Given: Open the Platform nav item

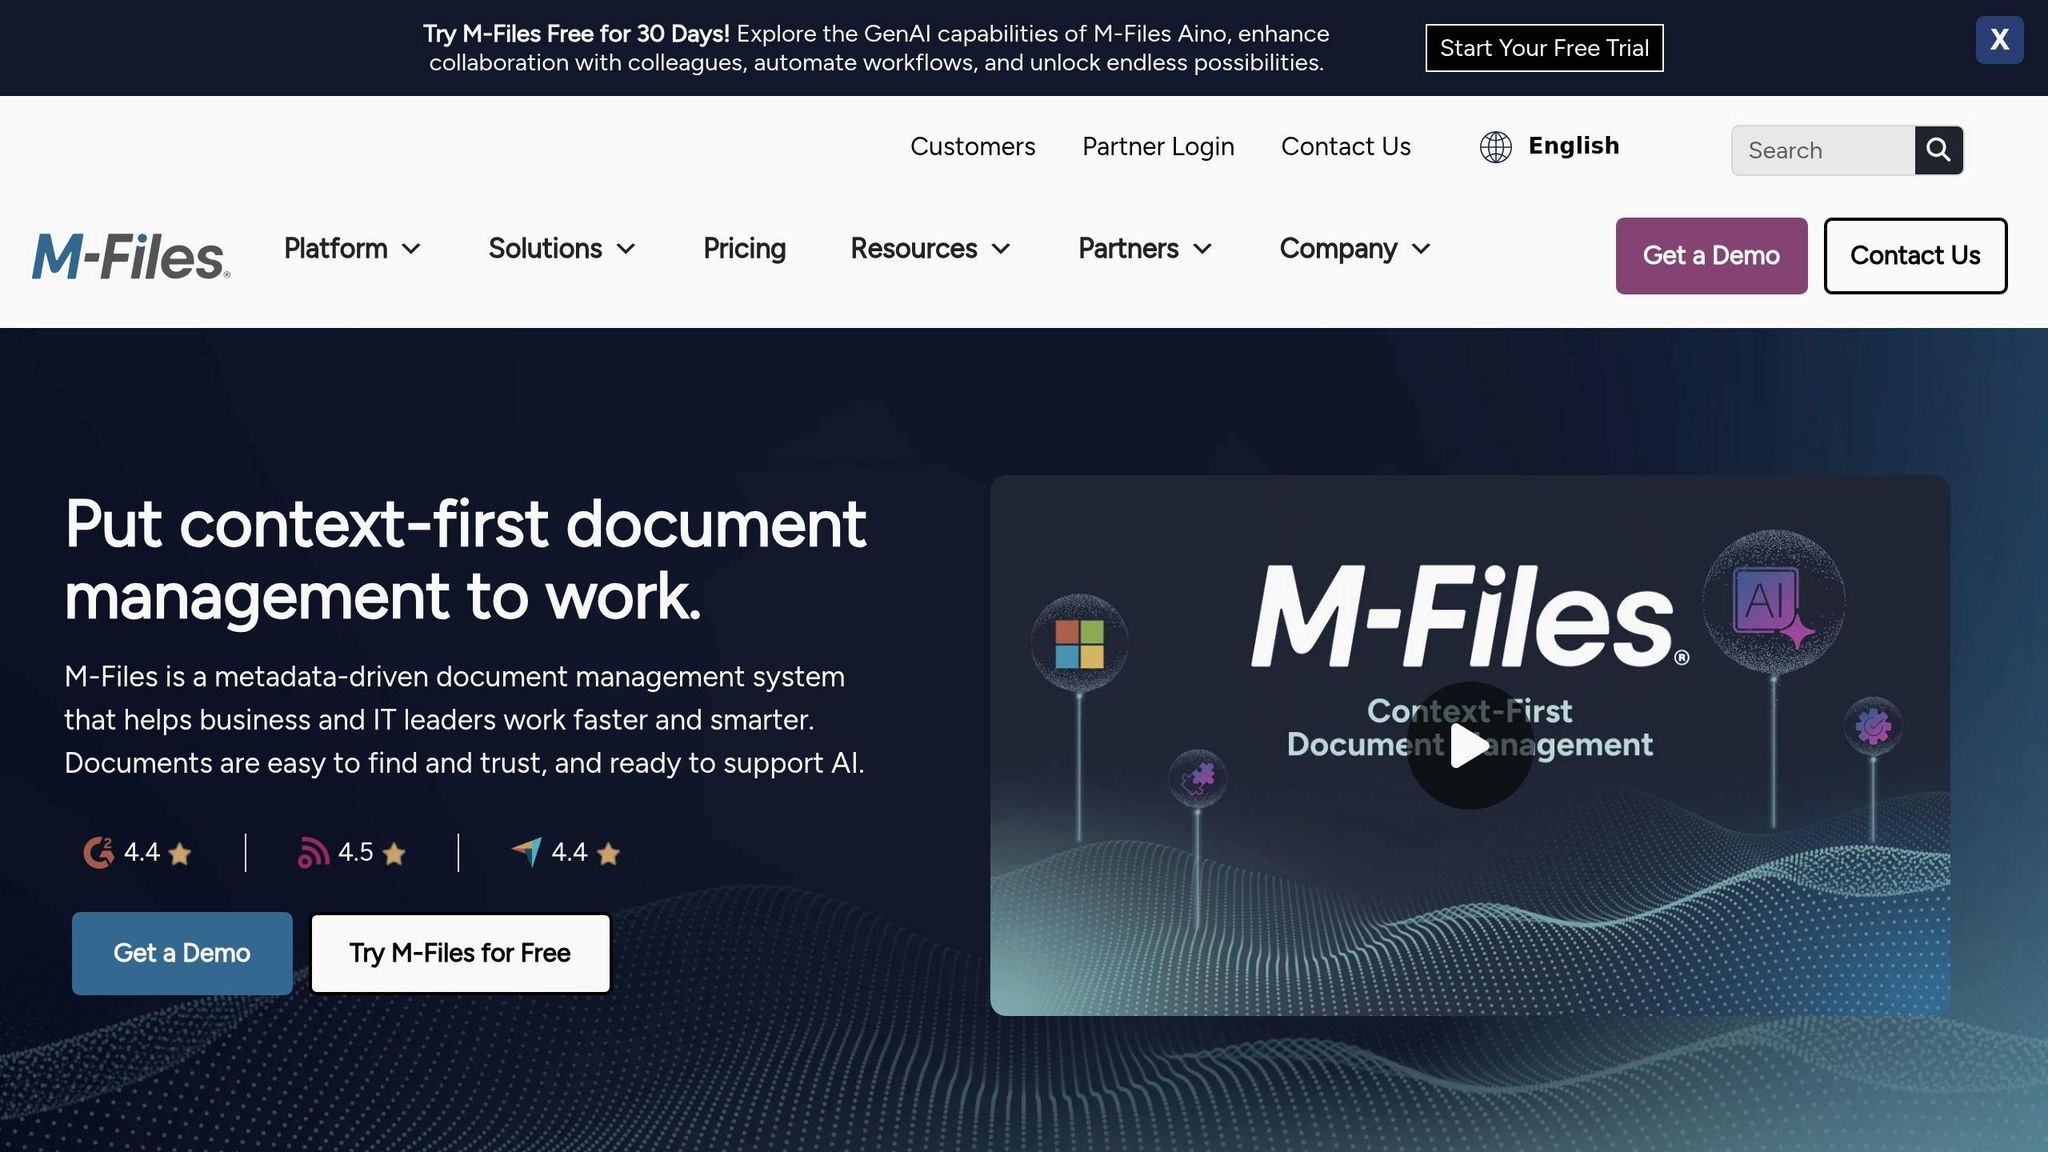Looking at the screenshot, I should [x=336, y=248].
